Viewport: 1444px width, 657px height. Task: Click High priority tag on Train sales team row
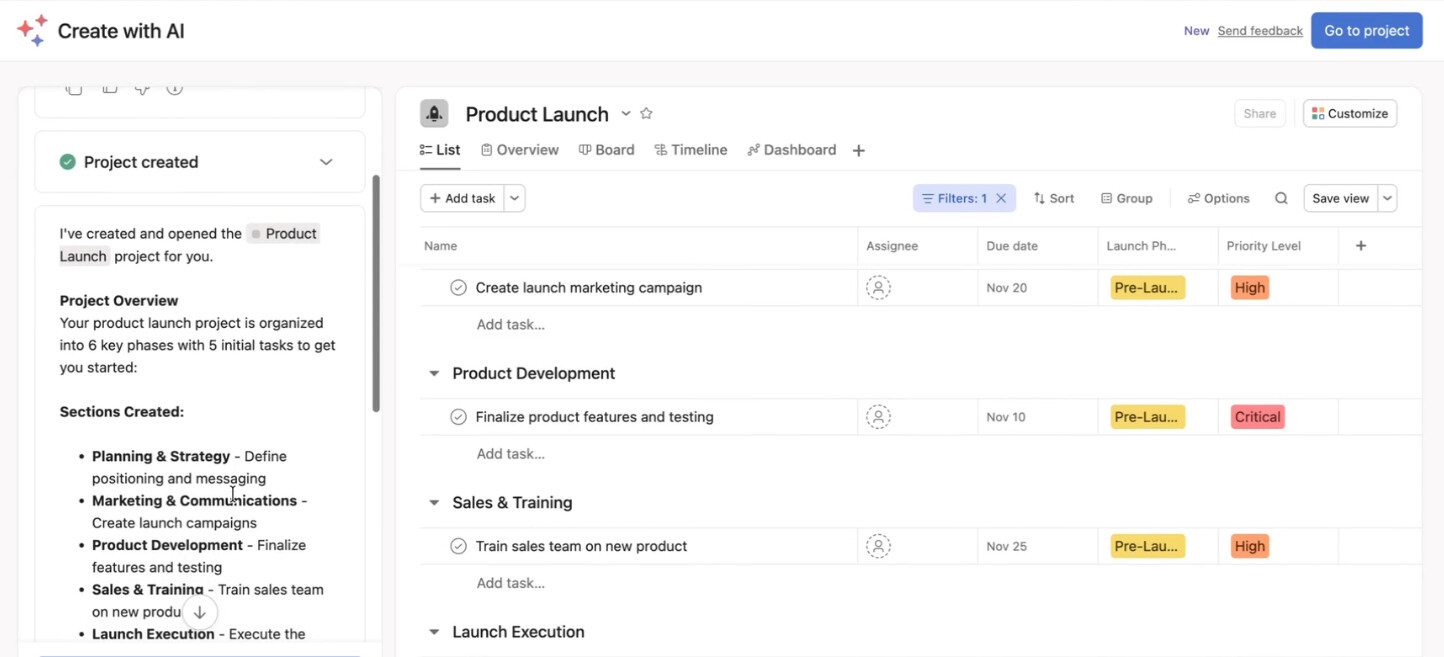point(1250,546)
